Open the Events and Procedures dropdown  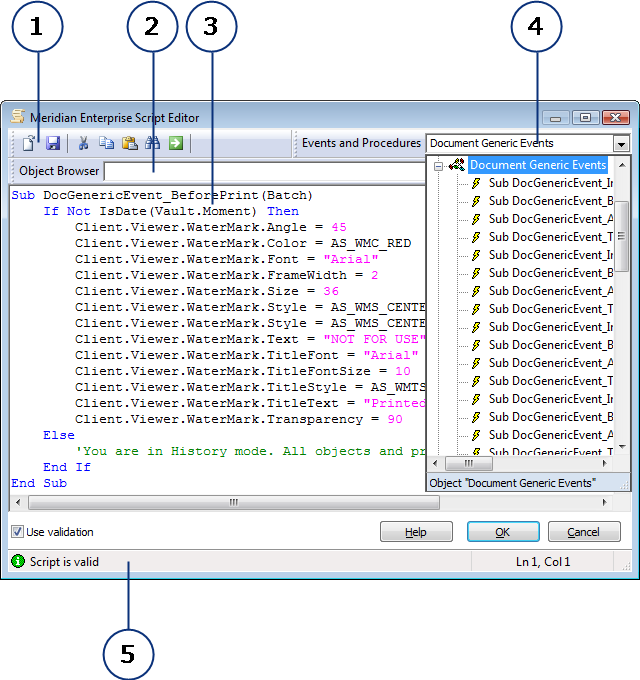coord(621,144)
